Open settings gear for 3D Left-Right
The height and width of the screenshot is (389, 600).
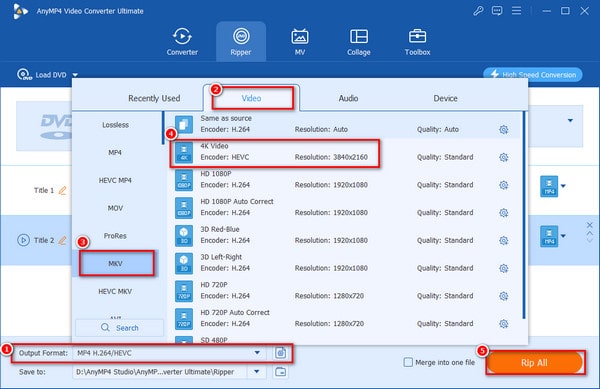tap(504, 268)
